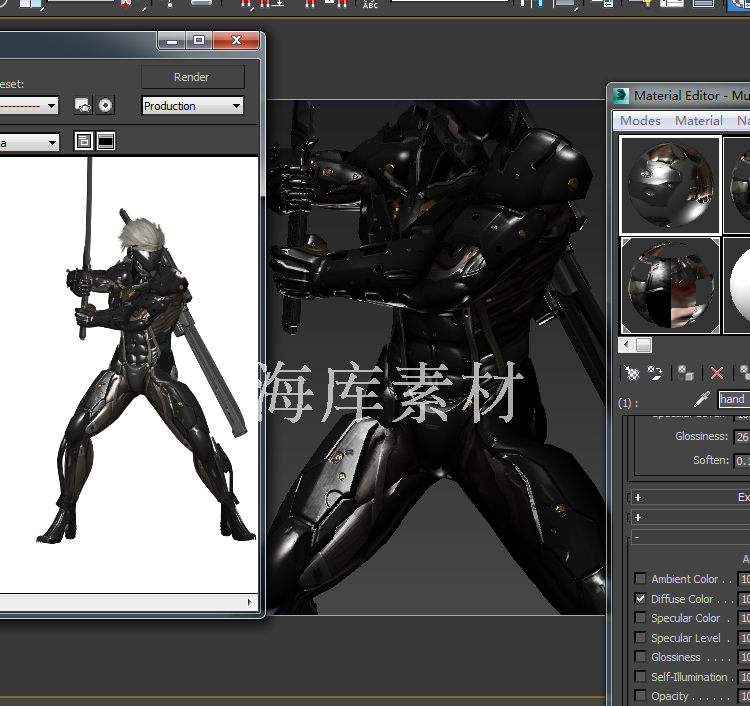Click the Soften value field
The image size is (750, 706).
pos(742,461)
